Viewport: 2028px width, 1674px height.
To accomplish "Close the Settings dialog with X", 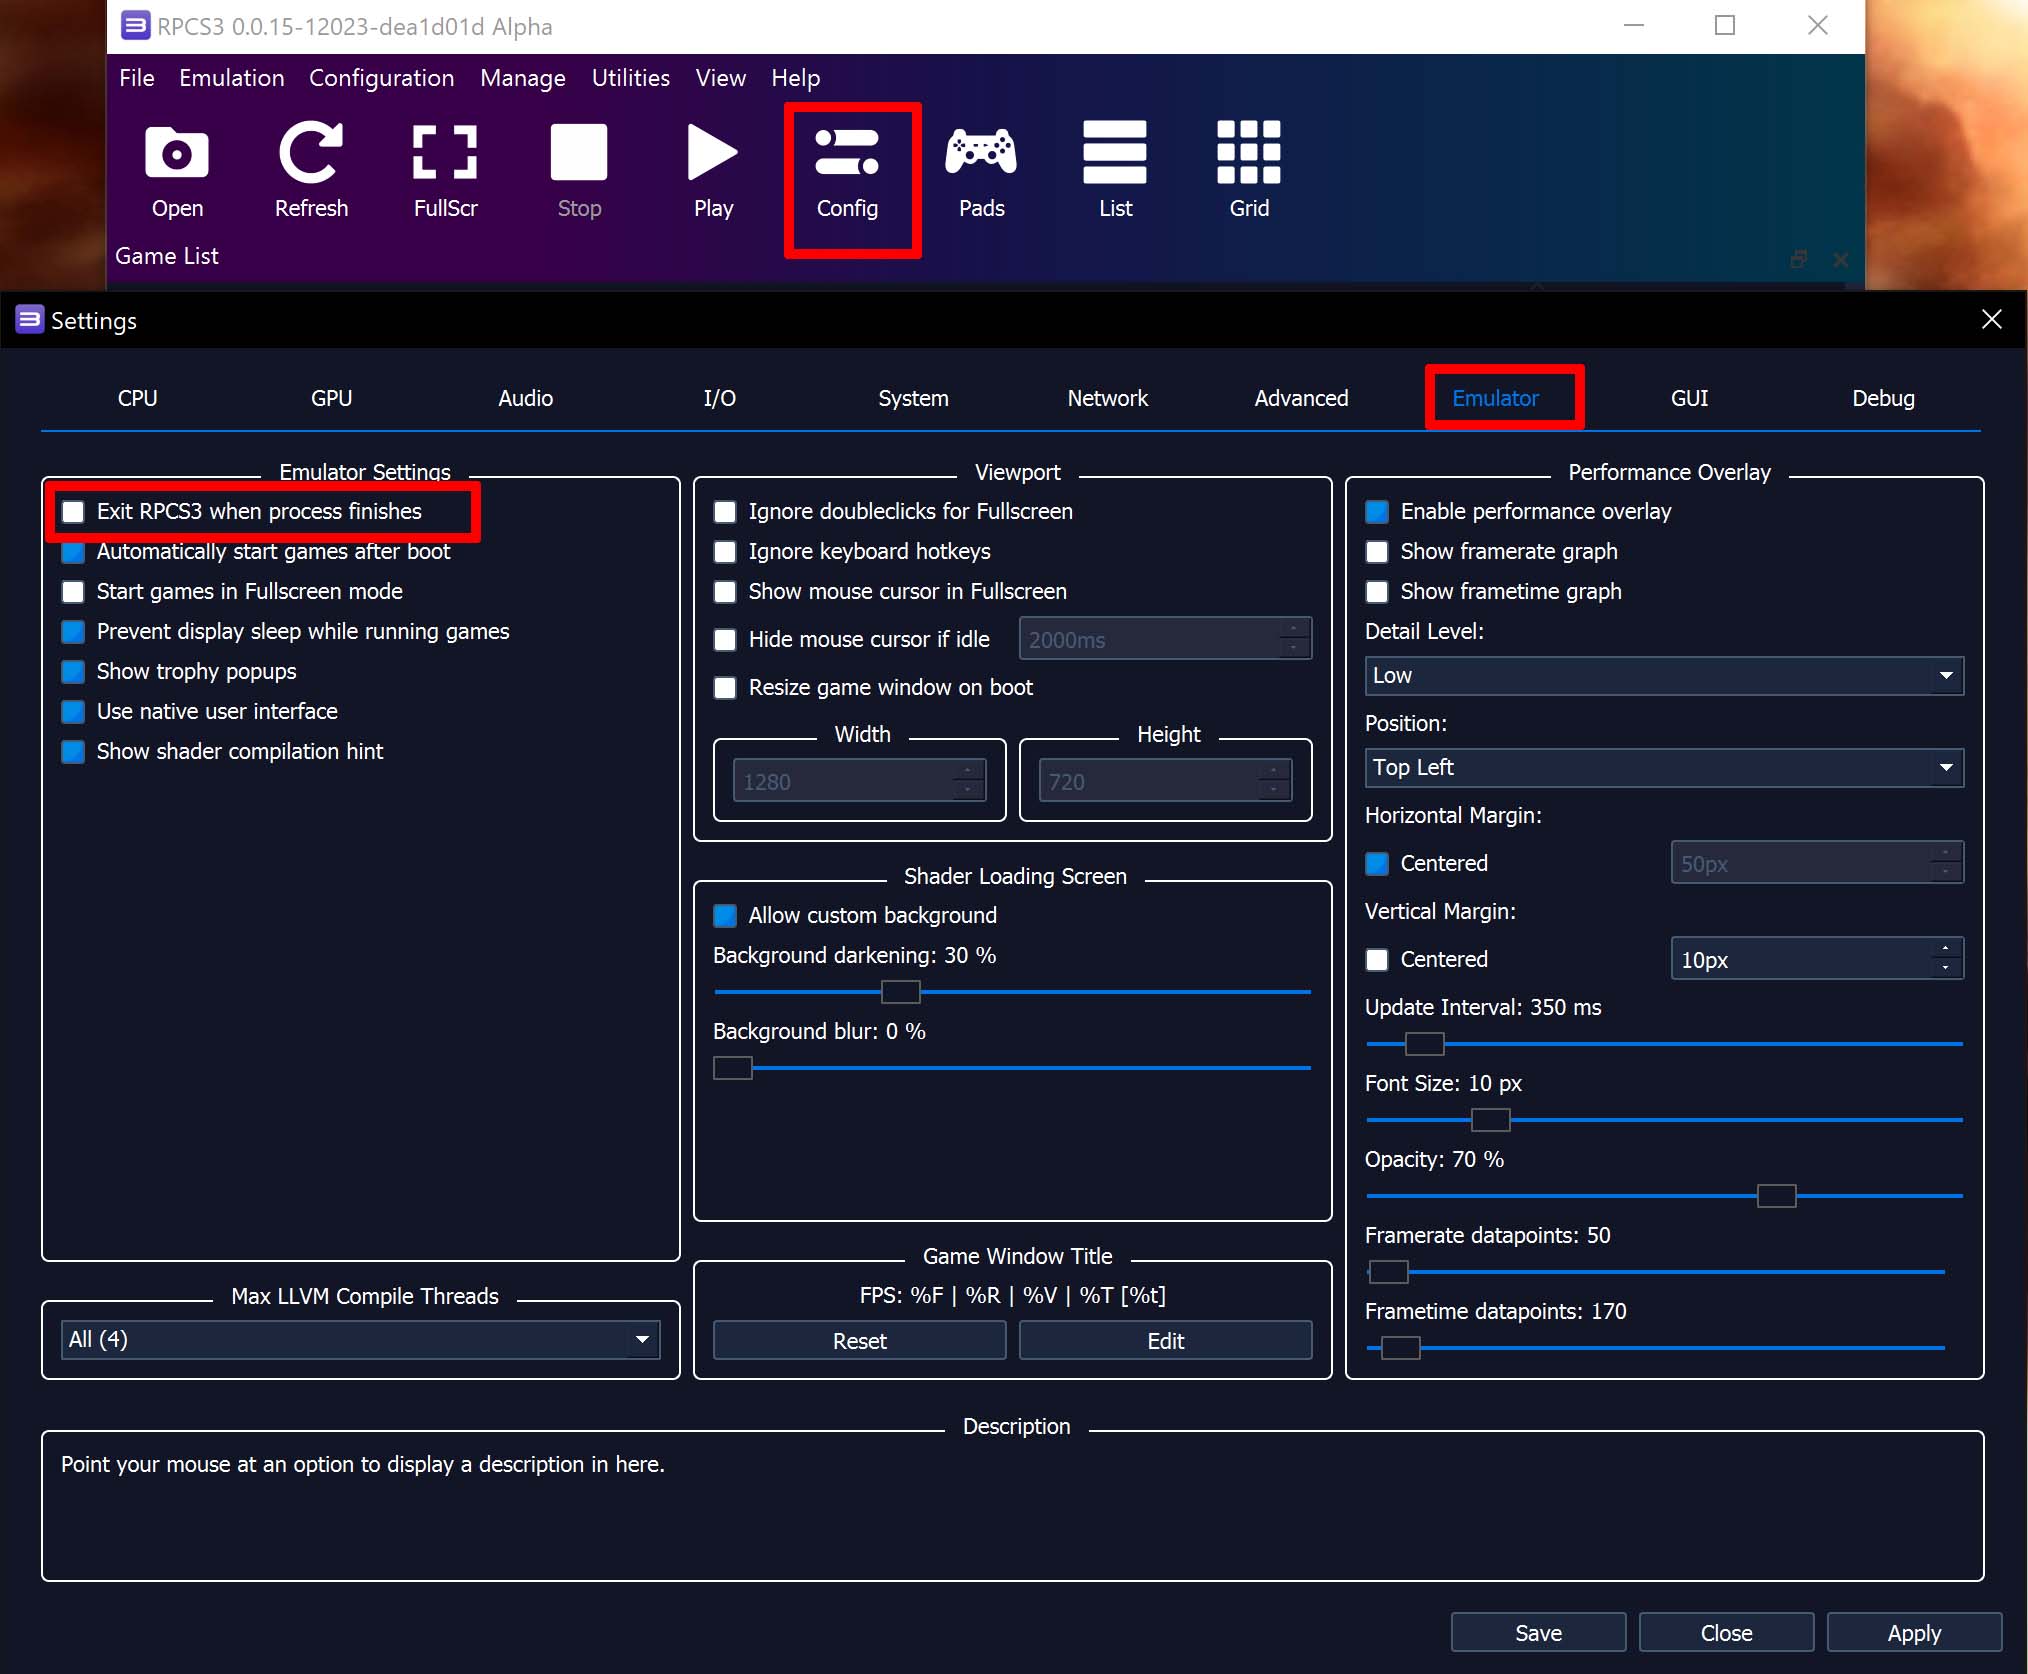I will coord(1991,319).
